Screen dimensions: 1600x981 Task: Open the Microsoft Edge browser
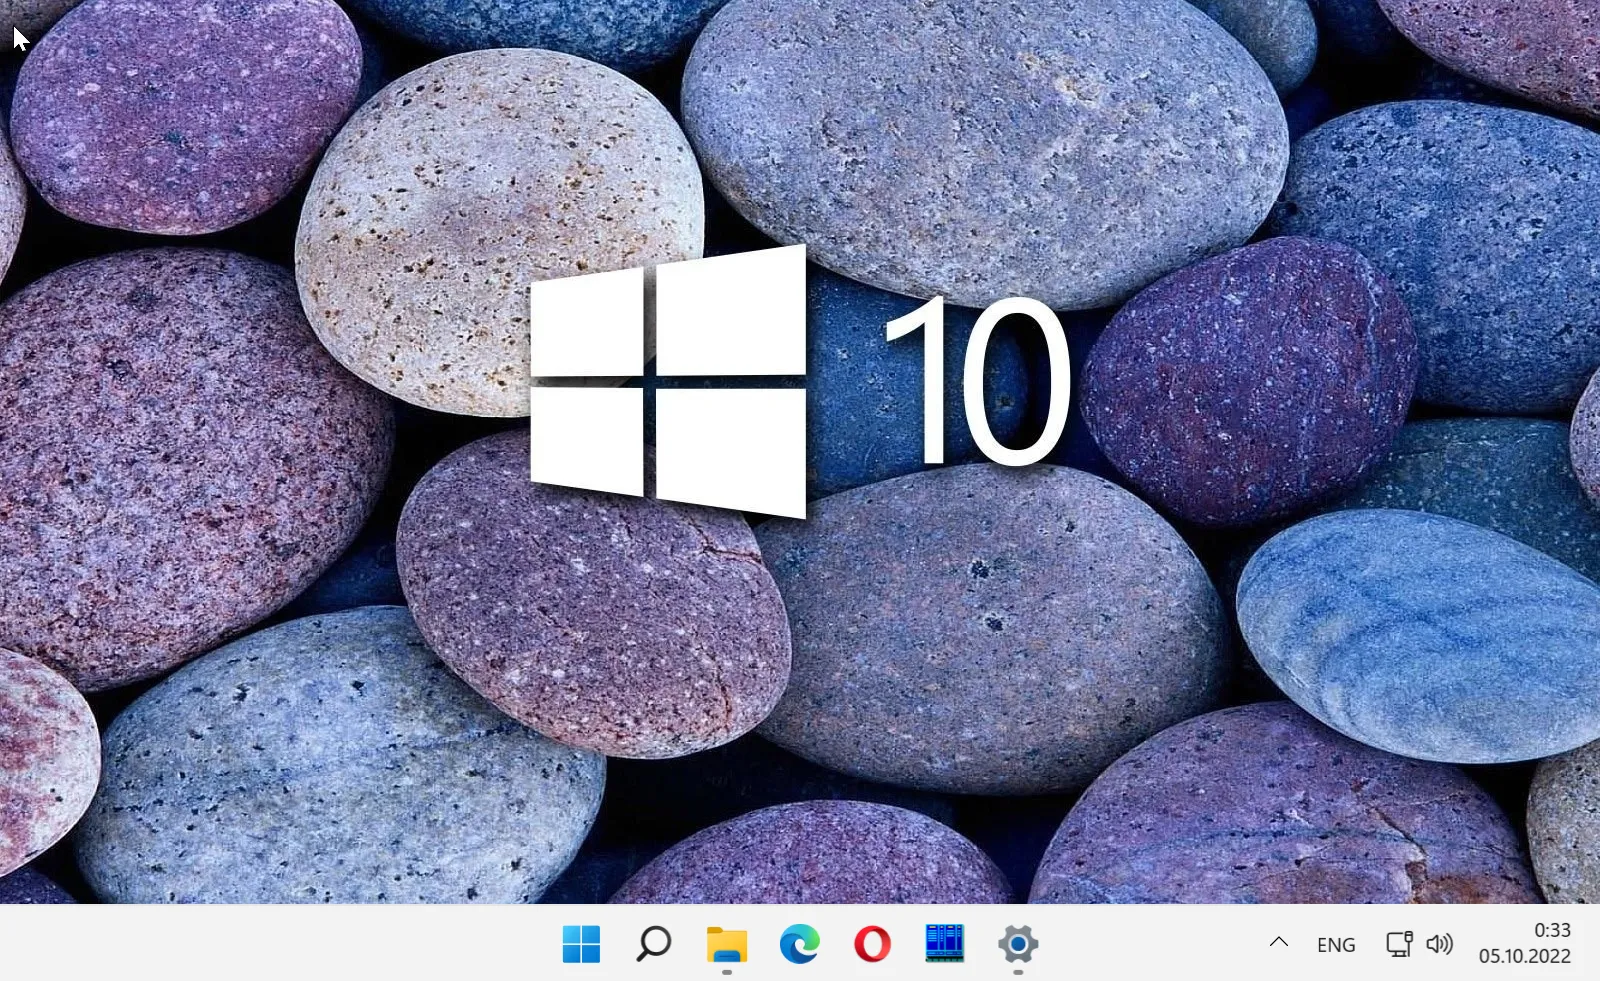pyautogui.click(x=800, y=943)
